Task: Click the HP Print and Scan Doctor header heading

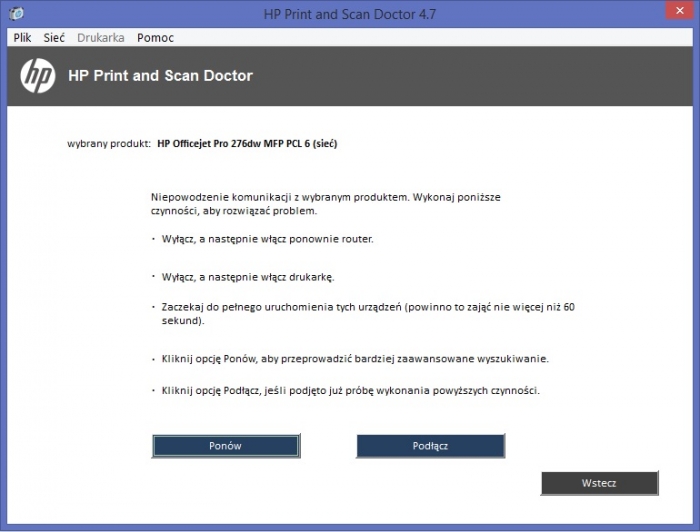Action: 160,76
